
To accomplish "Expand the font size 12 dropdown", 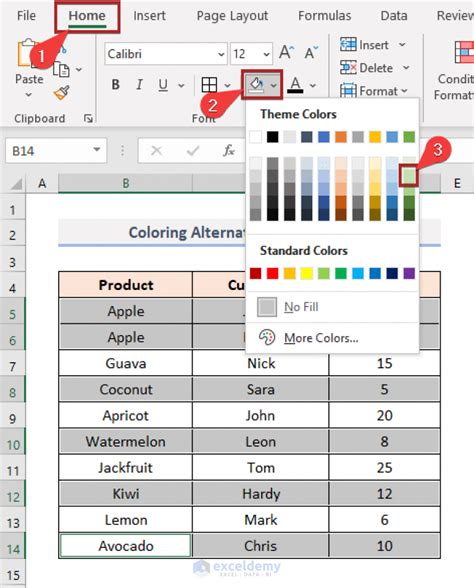I will [x=266, y=54].
